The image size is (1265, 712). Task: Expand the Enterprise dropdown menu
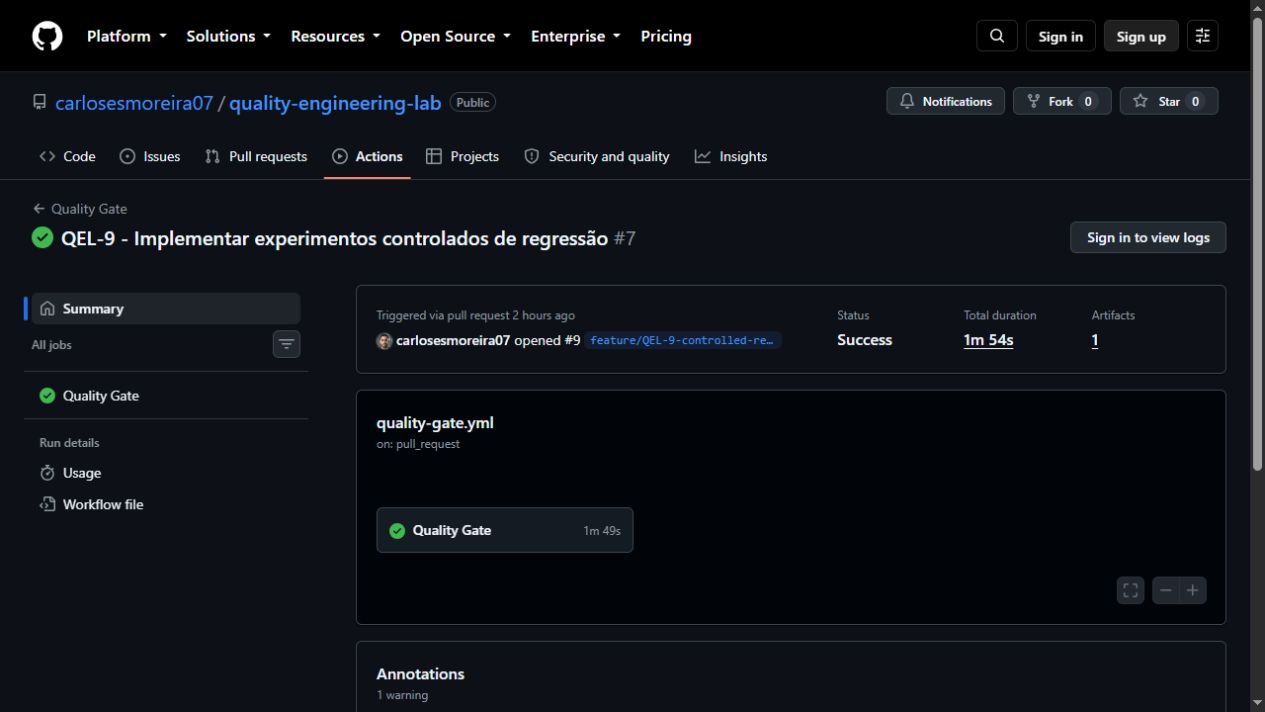(576, 36)
